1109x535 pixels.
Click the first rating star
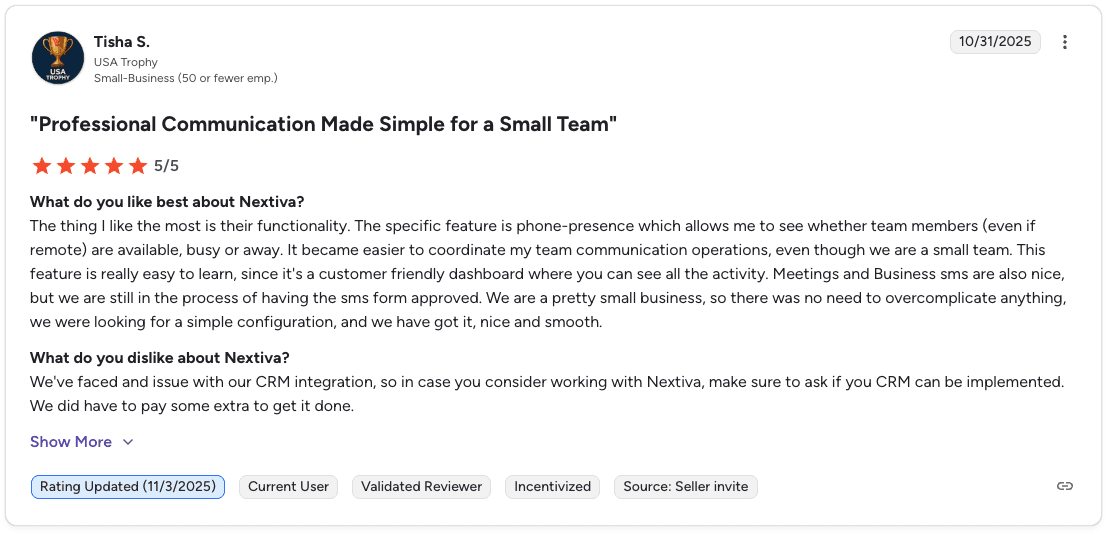click(41, 166)
